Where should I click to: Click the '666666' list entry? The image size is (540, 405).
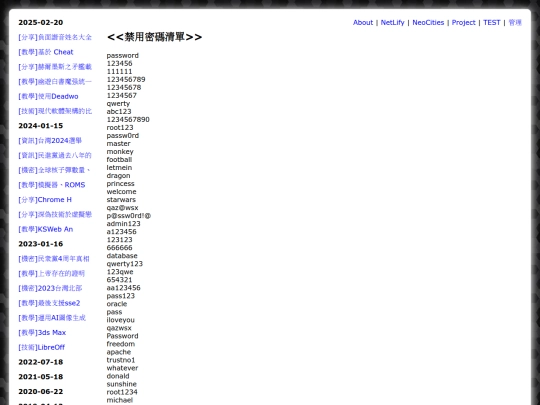120,248
